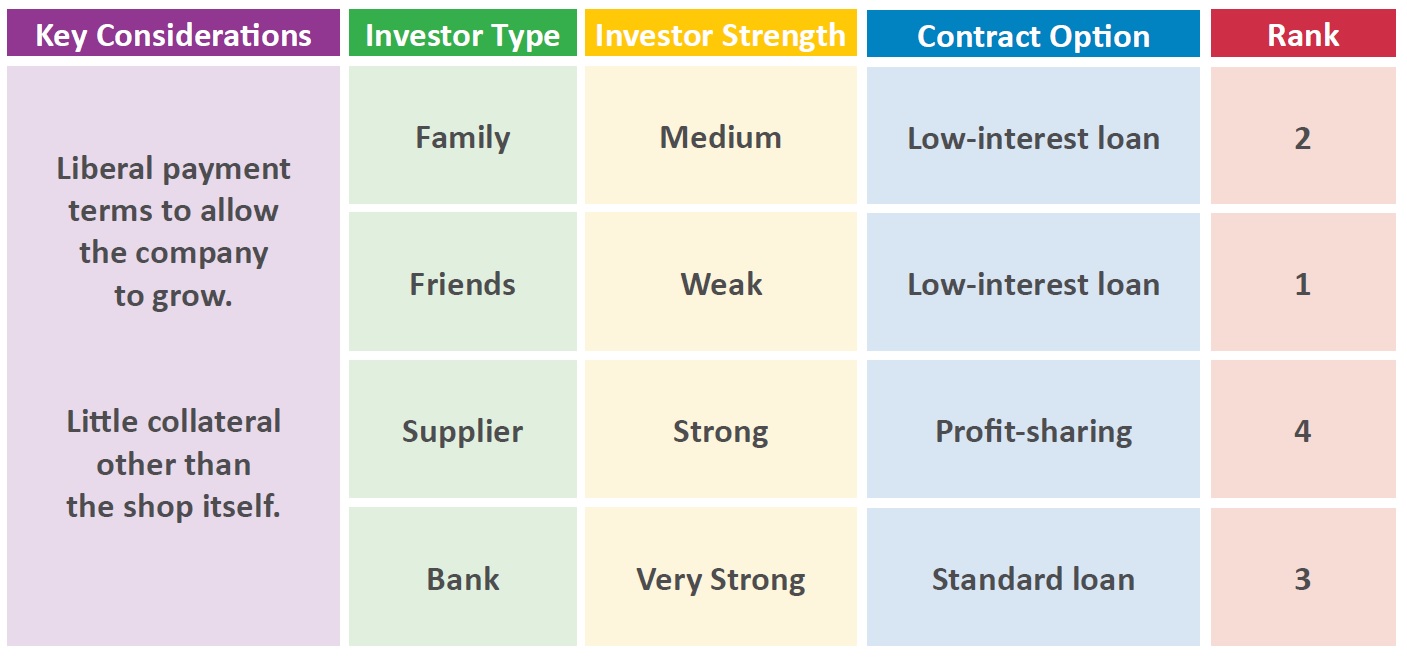Select the Contract Option header

1033,34
